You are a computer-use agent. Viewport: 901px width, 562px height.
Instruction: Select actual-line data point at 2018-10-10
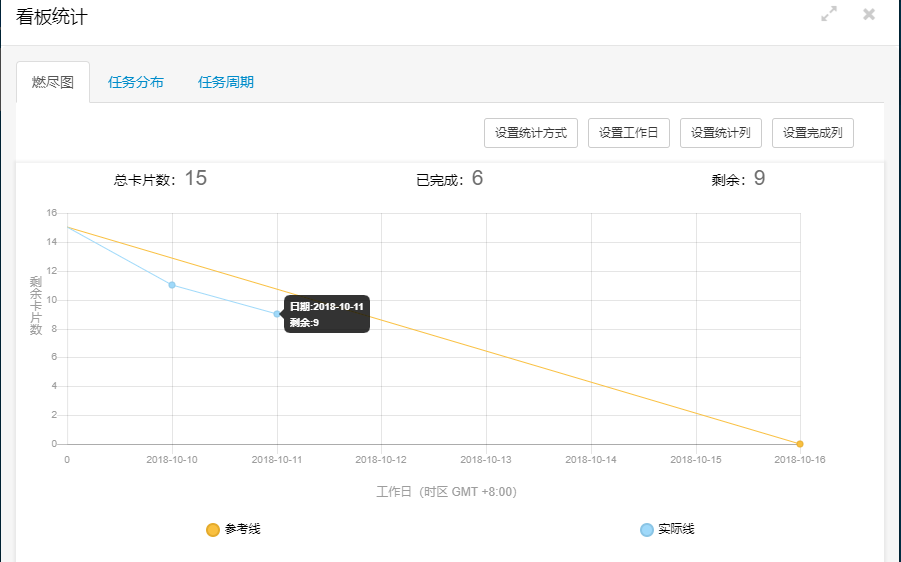tap(172, 285)
